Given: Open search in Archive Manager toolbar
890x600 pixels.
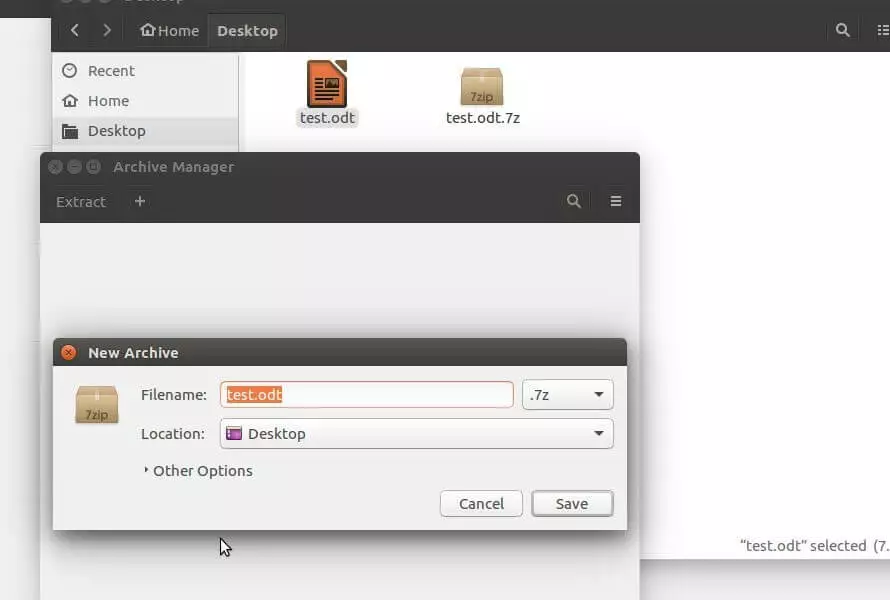Looking at the screenshot, I should click(x=574, y=201).
